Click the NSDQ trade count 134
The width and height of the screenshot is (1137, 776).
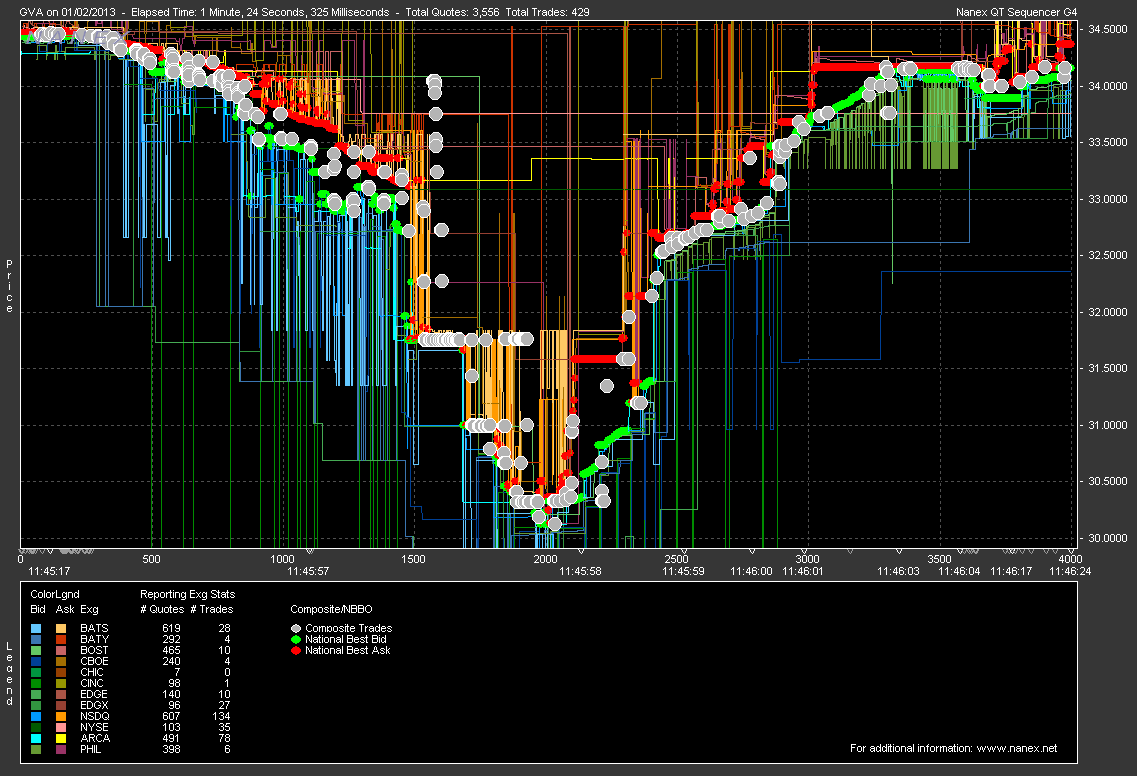pyautogui.click(x=221, y=717)
